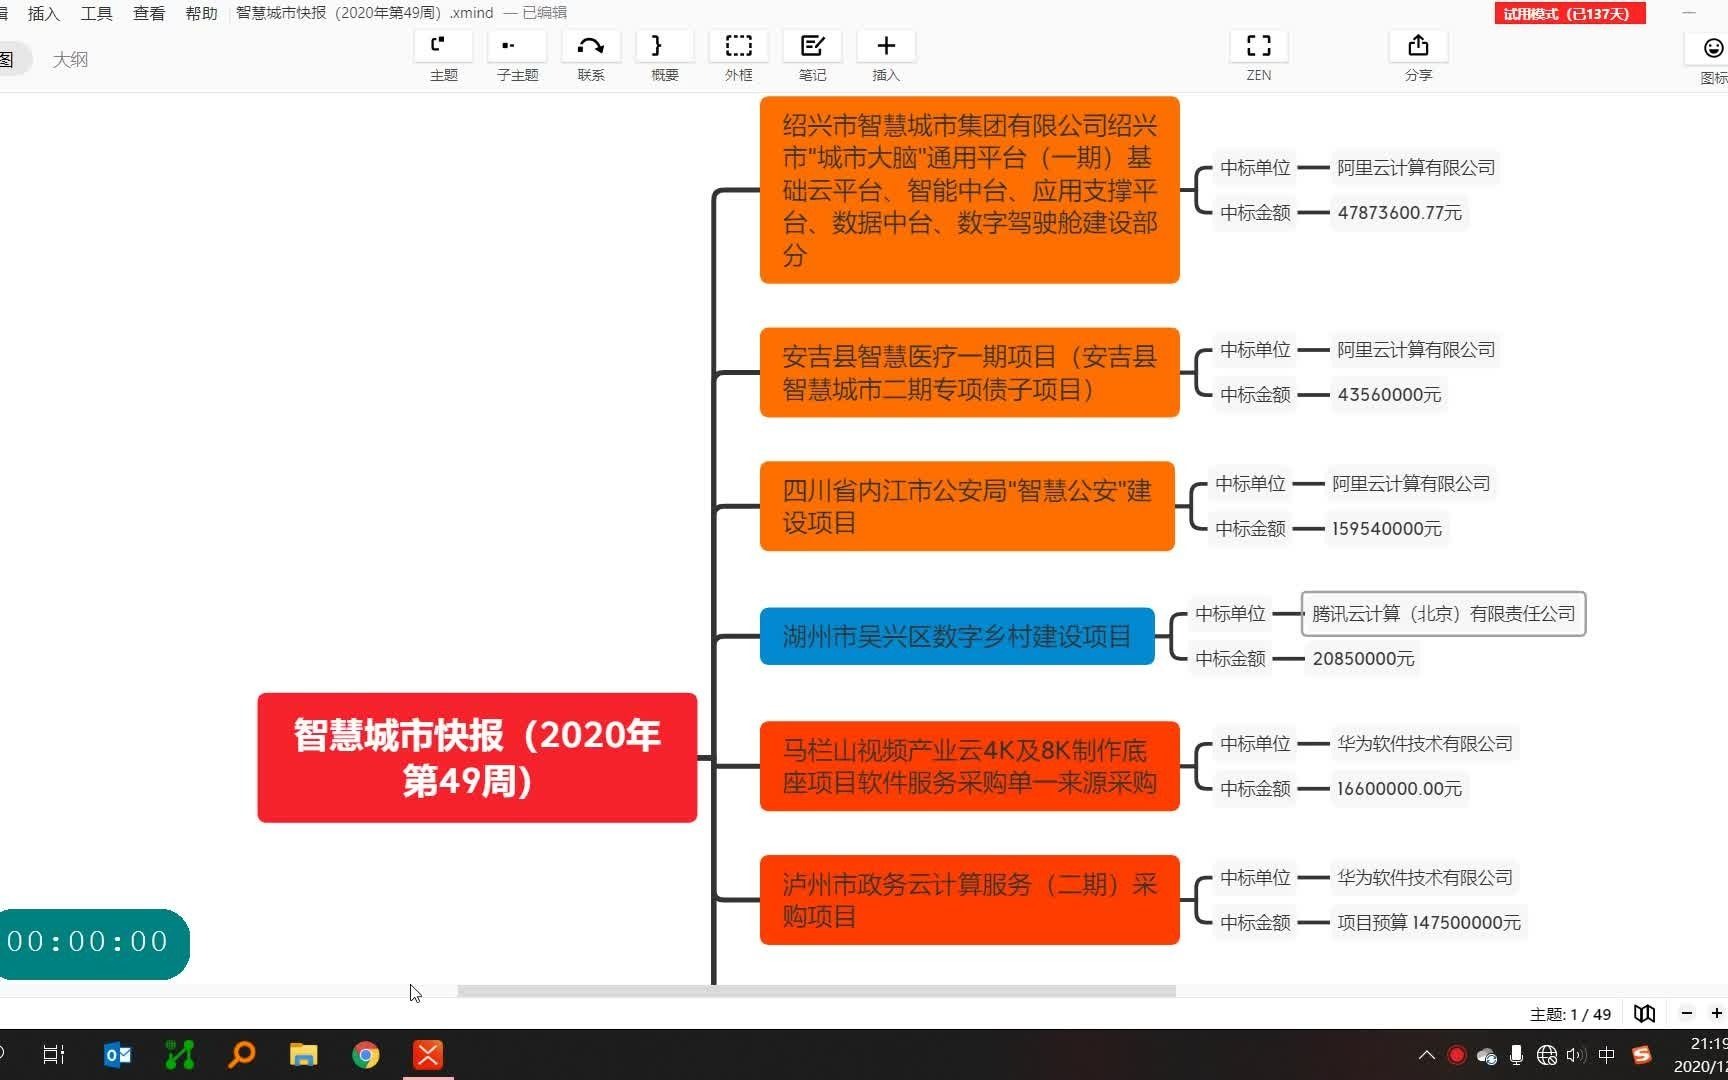This screenshot has height=1080, width=1728.
Task: Select the 绍兴市智慧城市集团 topic node
Action: point(969,190)
